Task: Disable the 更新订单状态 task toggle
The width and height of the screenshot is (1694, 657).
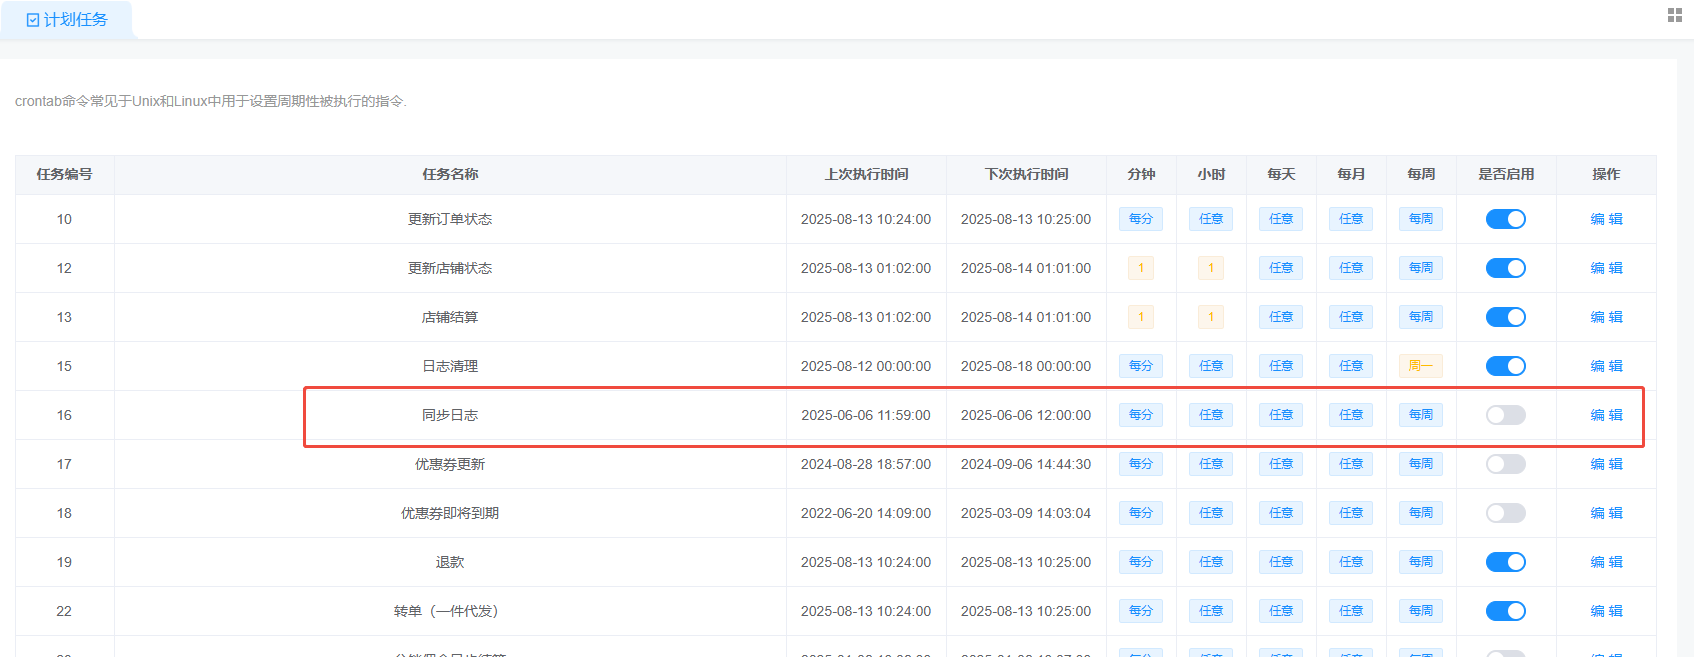Action: pyautogui.click(x=1505, y=219)
